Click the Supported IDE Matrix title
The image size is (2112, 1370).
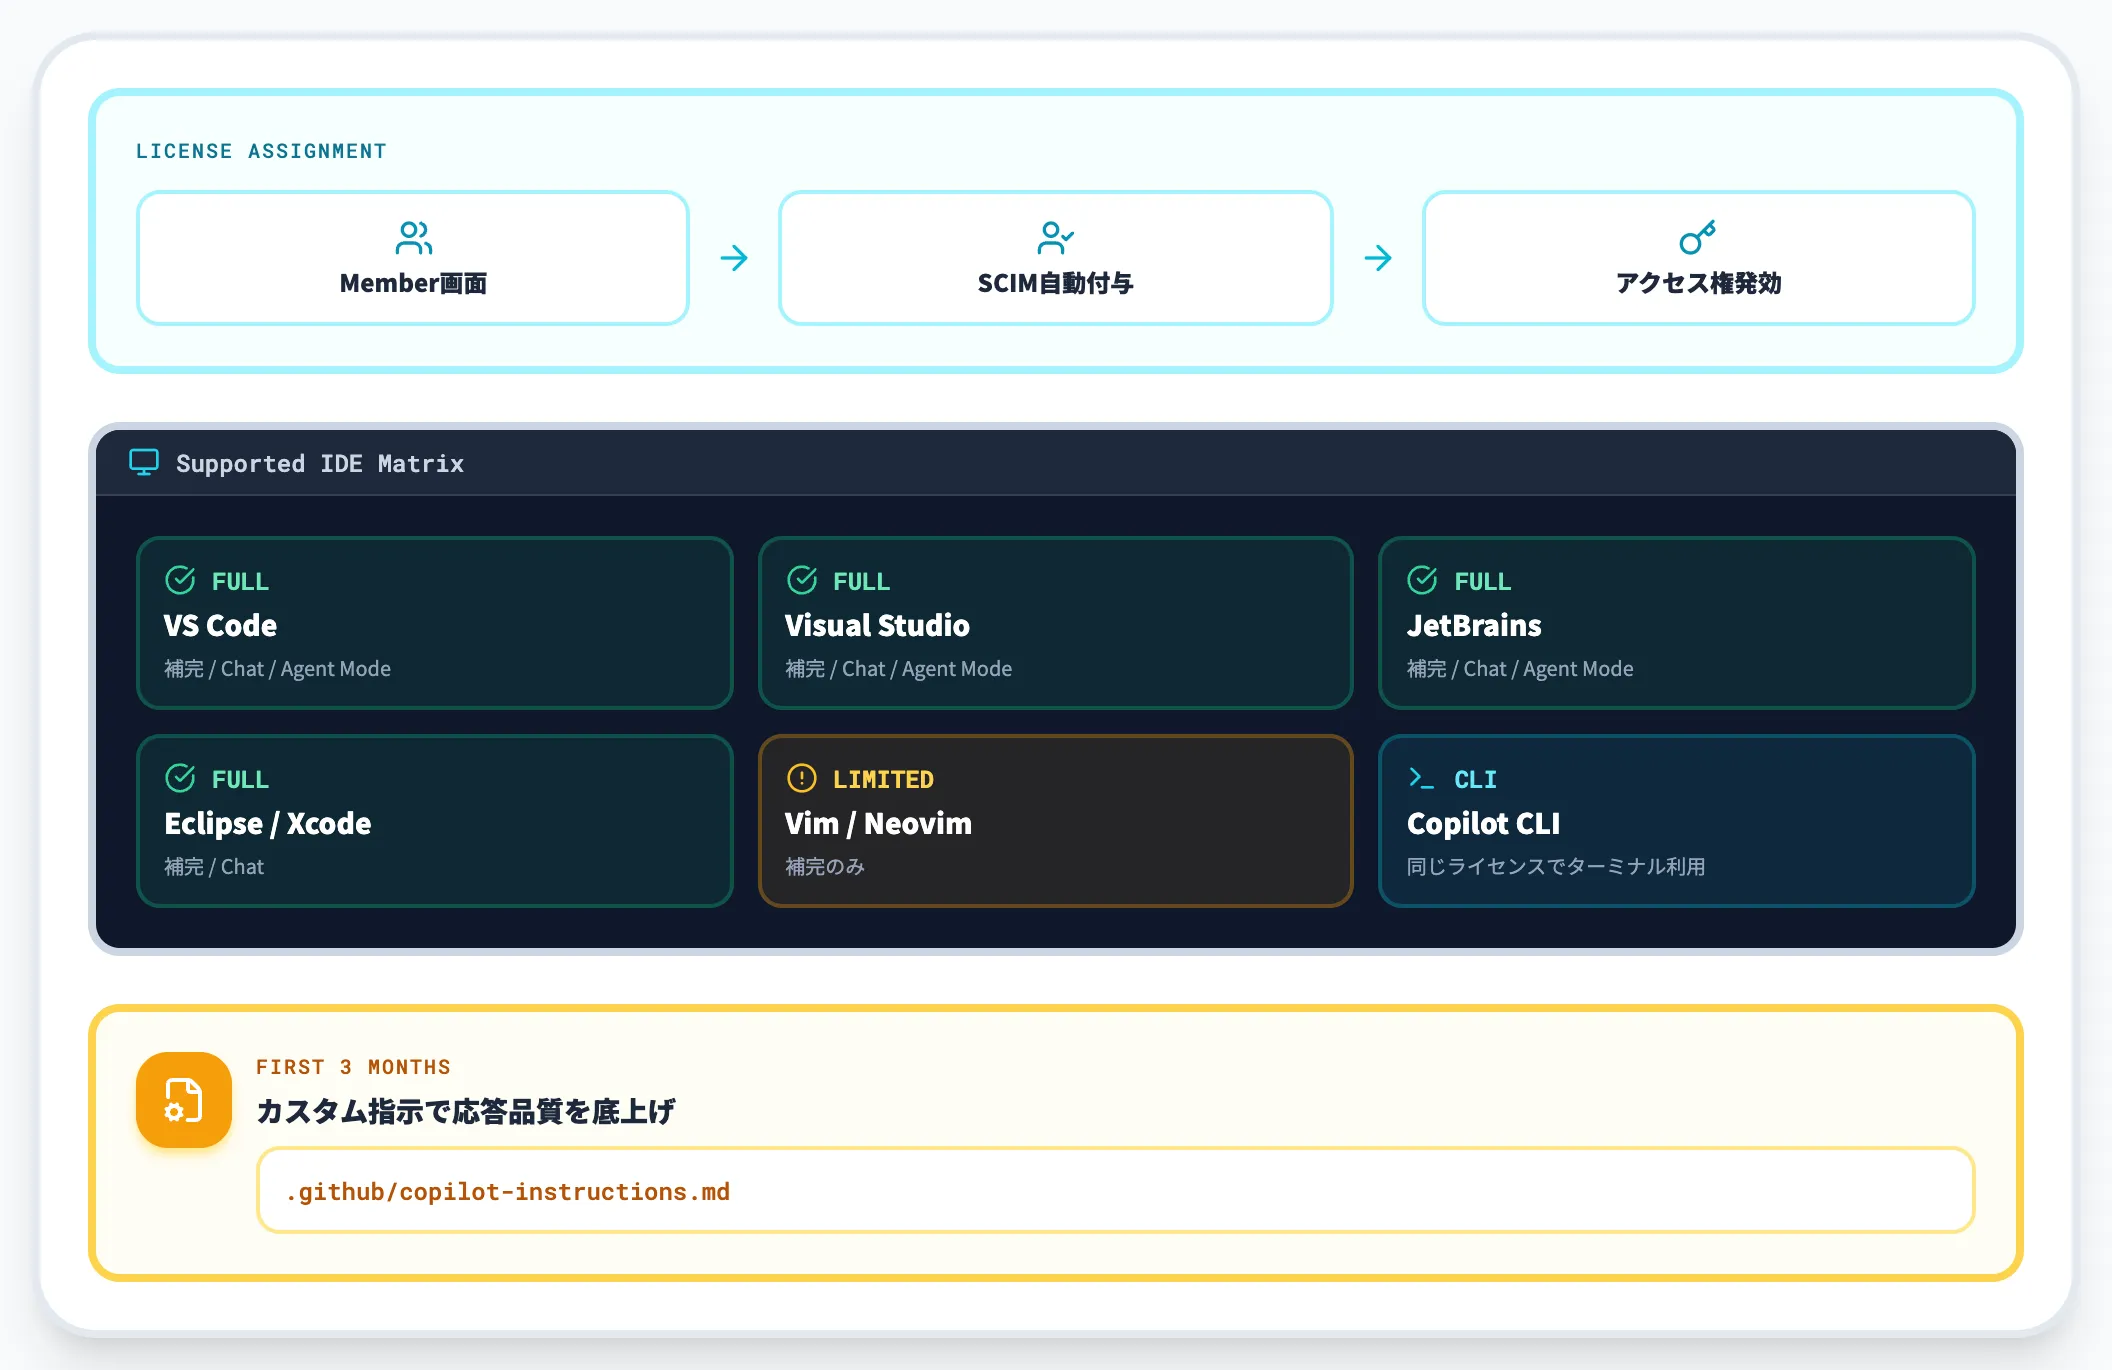[x=320, y=463]
